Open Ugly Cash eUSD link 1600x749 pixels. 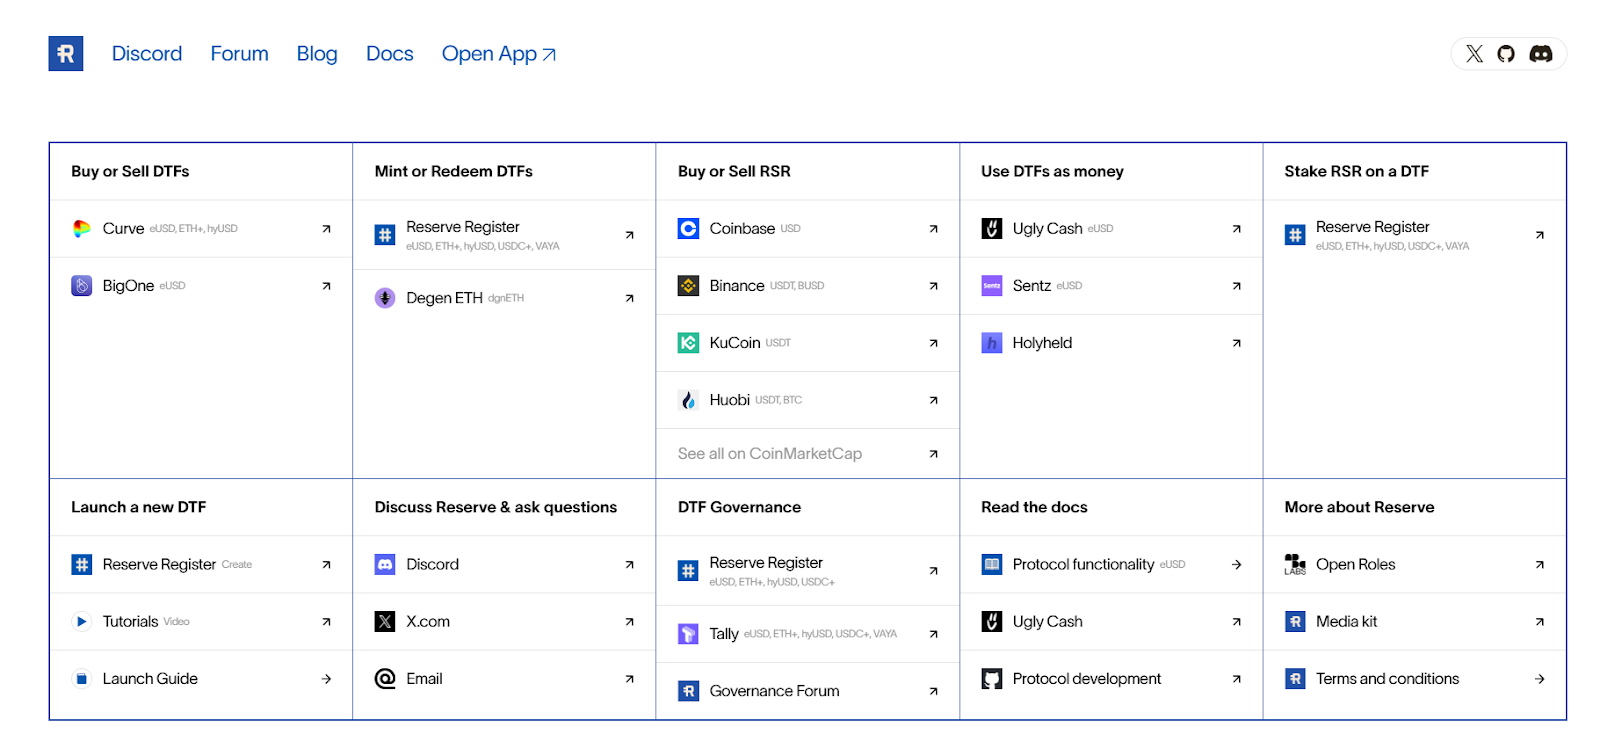[x=1111, y=229]
